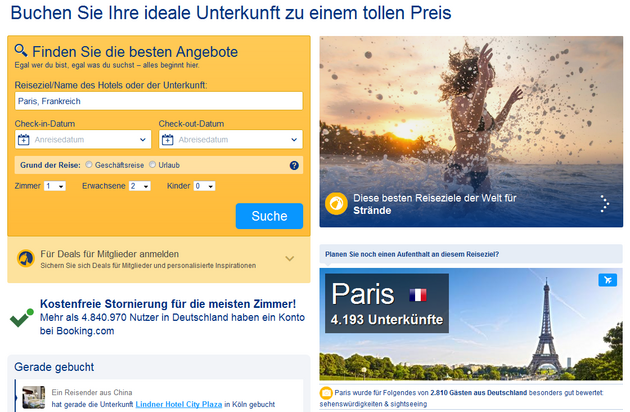Select the Geschäftsreise radio button
Image resolution: width=630 pixels, height=412 pixels.
(89, 164)
